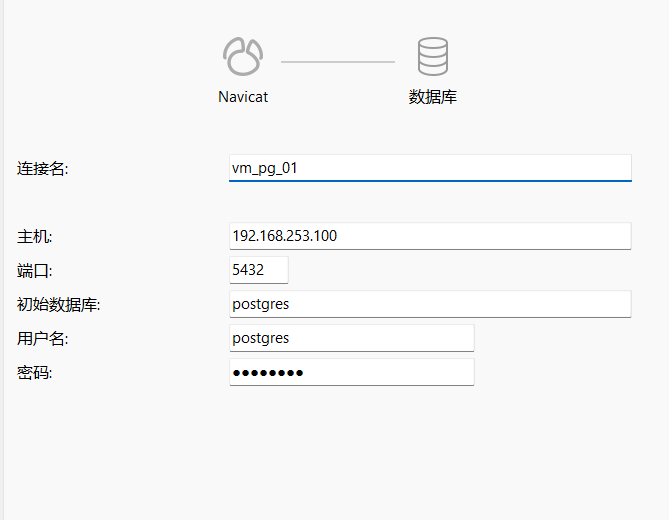Viewport: 669px width, 520px height.
Task: Click the initial database field
Action: click(x=430, y=304)
